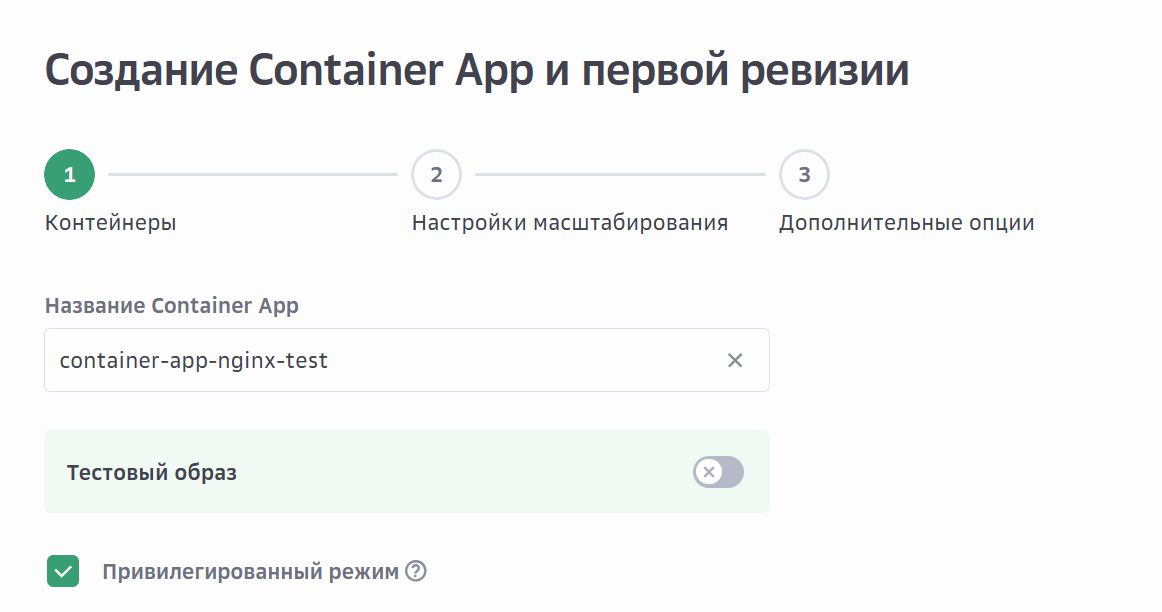Click the Тестовый образ label text
This screenshot has width=1162, height=612.
151,472
